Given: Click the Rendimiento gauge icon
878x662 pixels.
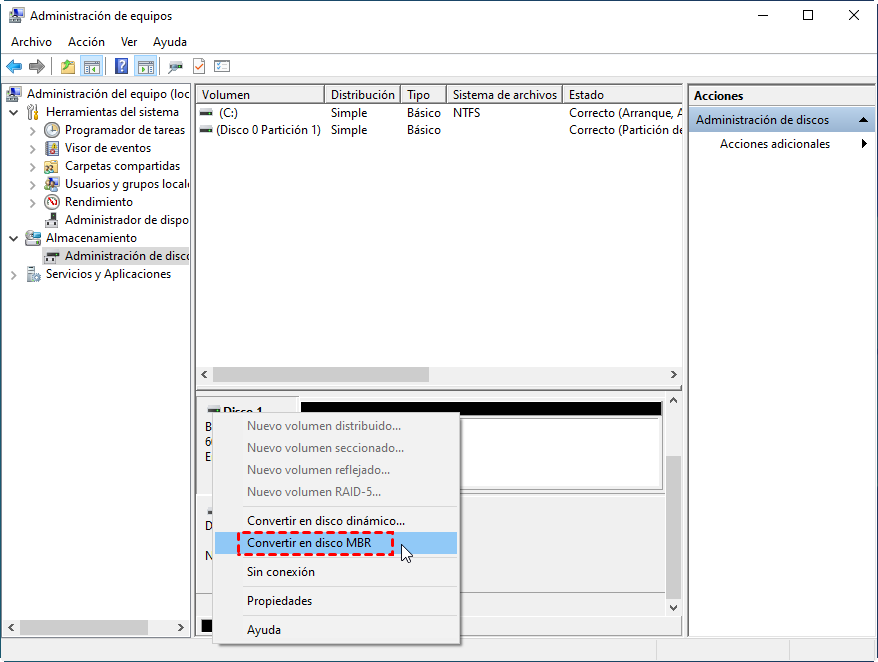Looking at the screenshot, I should [53, 202].
